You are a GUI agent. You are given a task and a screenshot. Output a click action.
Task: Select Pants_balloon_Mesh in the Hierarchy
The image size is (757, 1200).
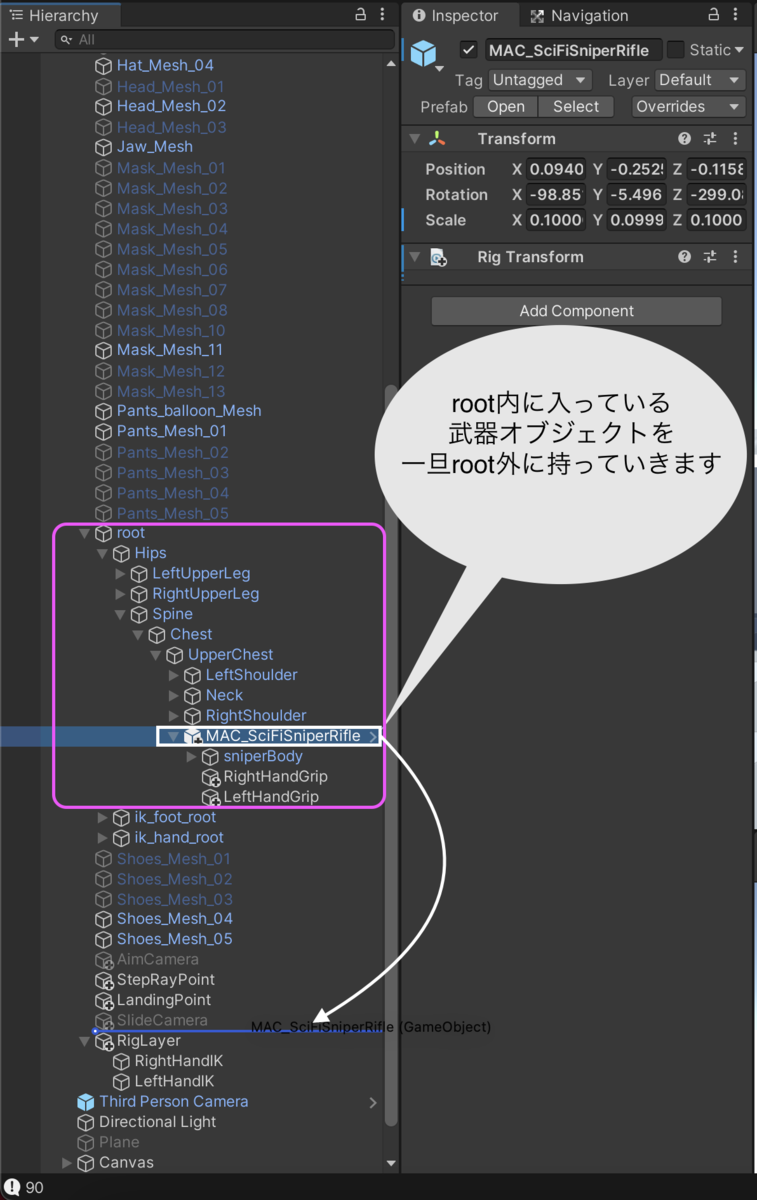pos(189,411)
